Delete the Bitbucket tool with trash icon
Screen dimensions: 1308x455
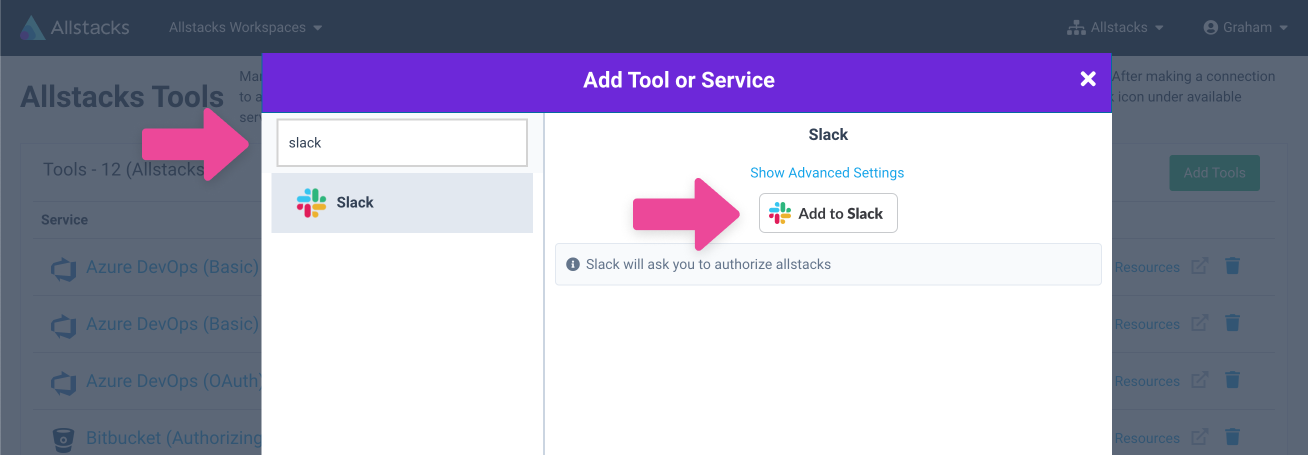[1233, 438]
